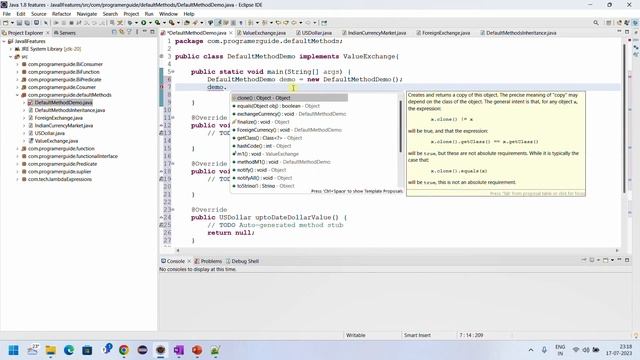Minimize the Project Explorer view
The image size is (640, 360).
144,32
